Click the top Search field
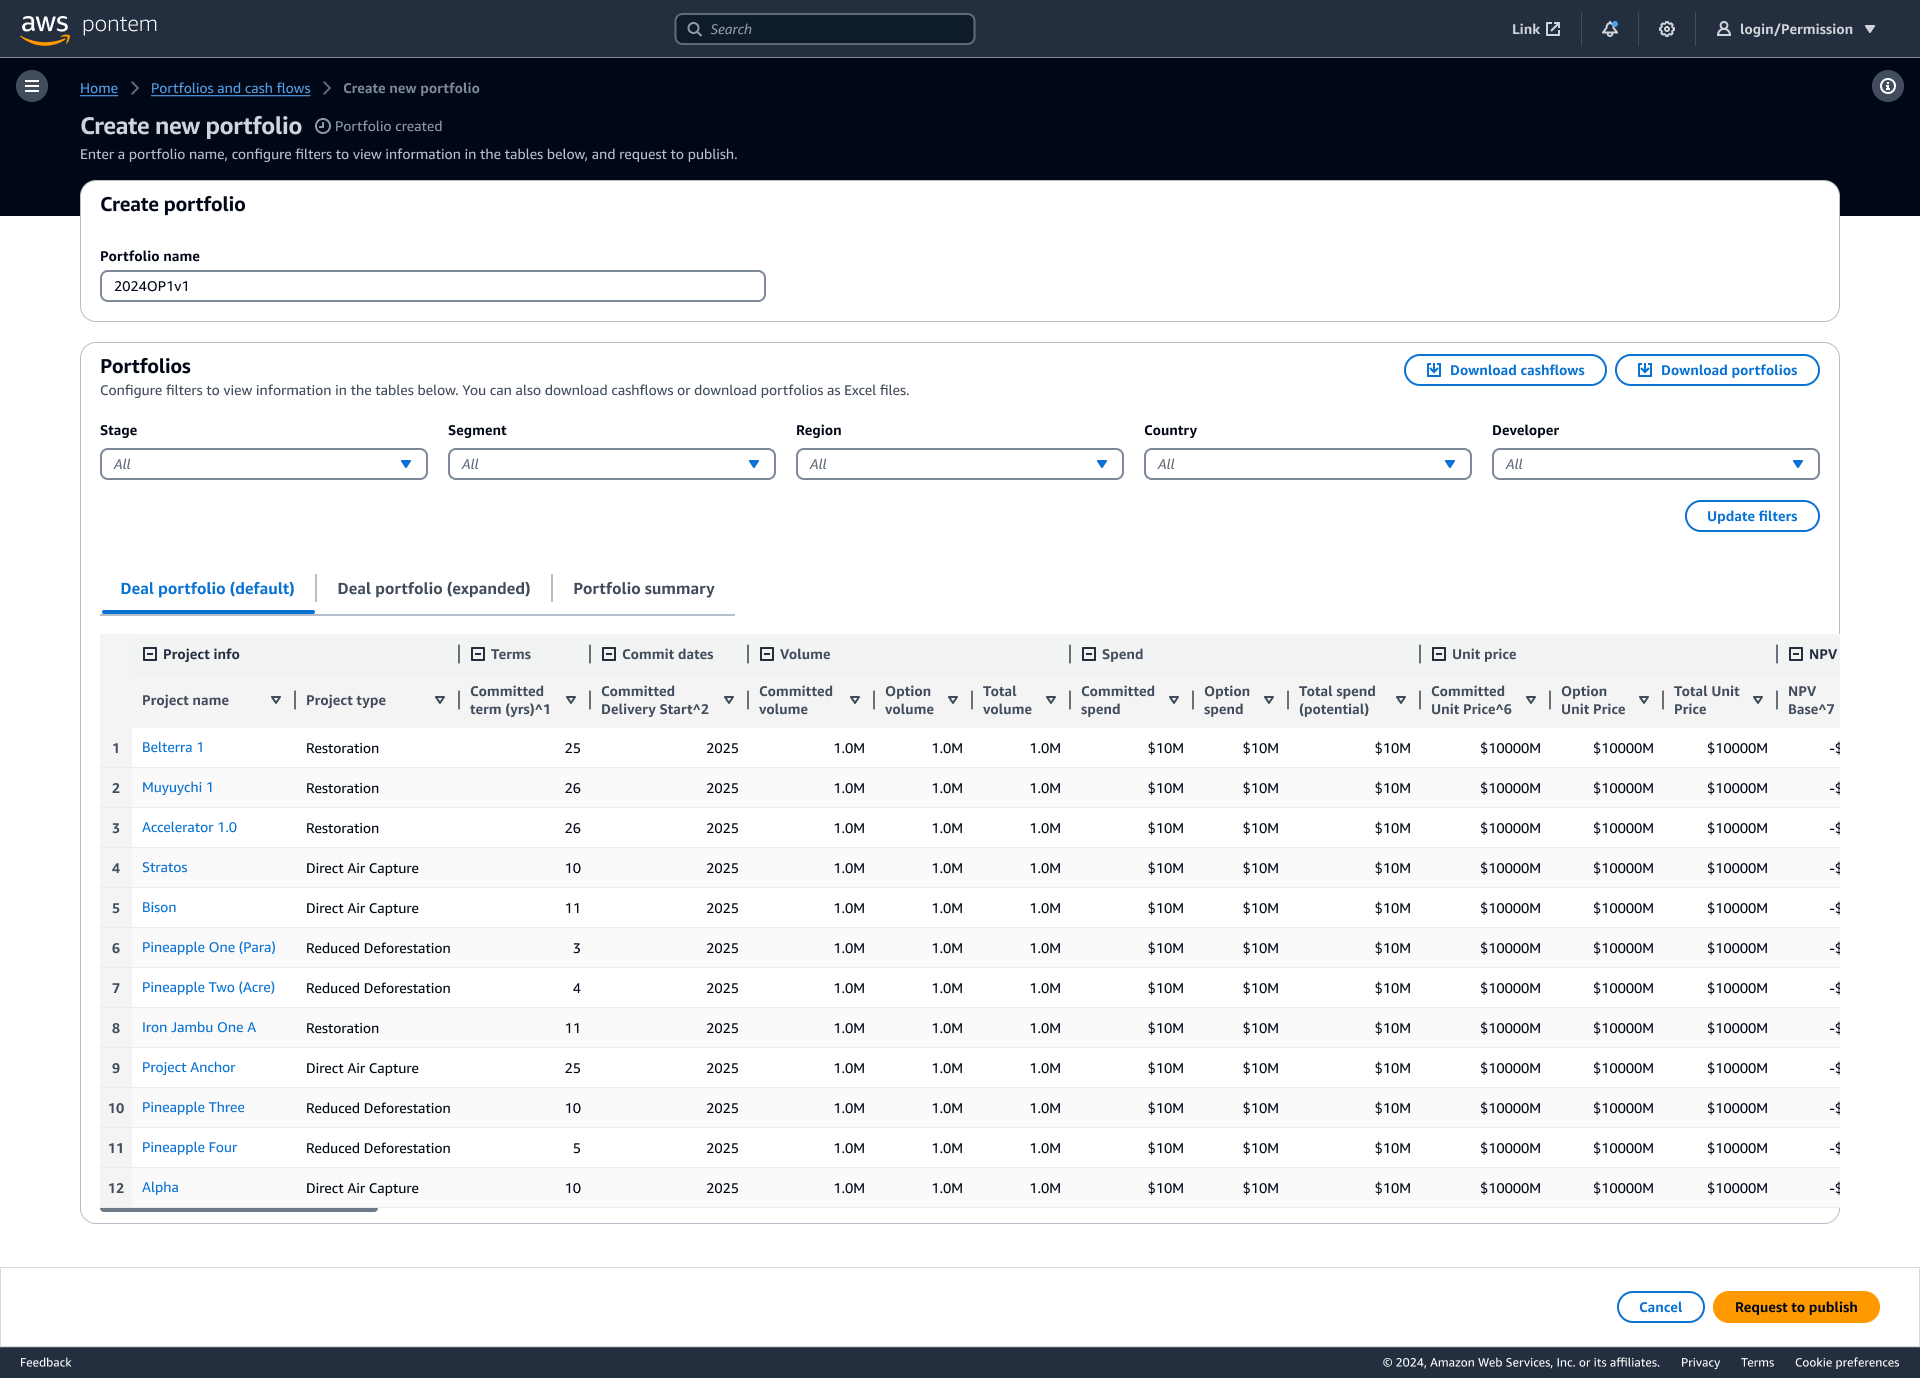 pyautogui.click(x=825, y=29)
